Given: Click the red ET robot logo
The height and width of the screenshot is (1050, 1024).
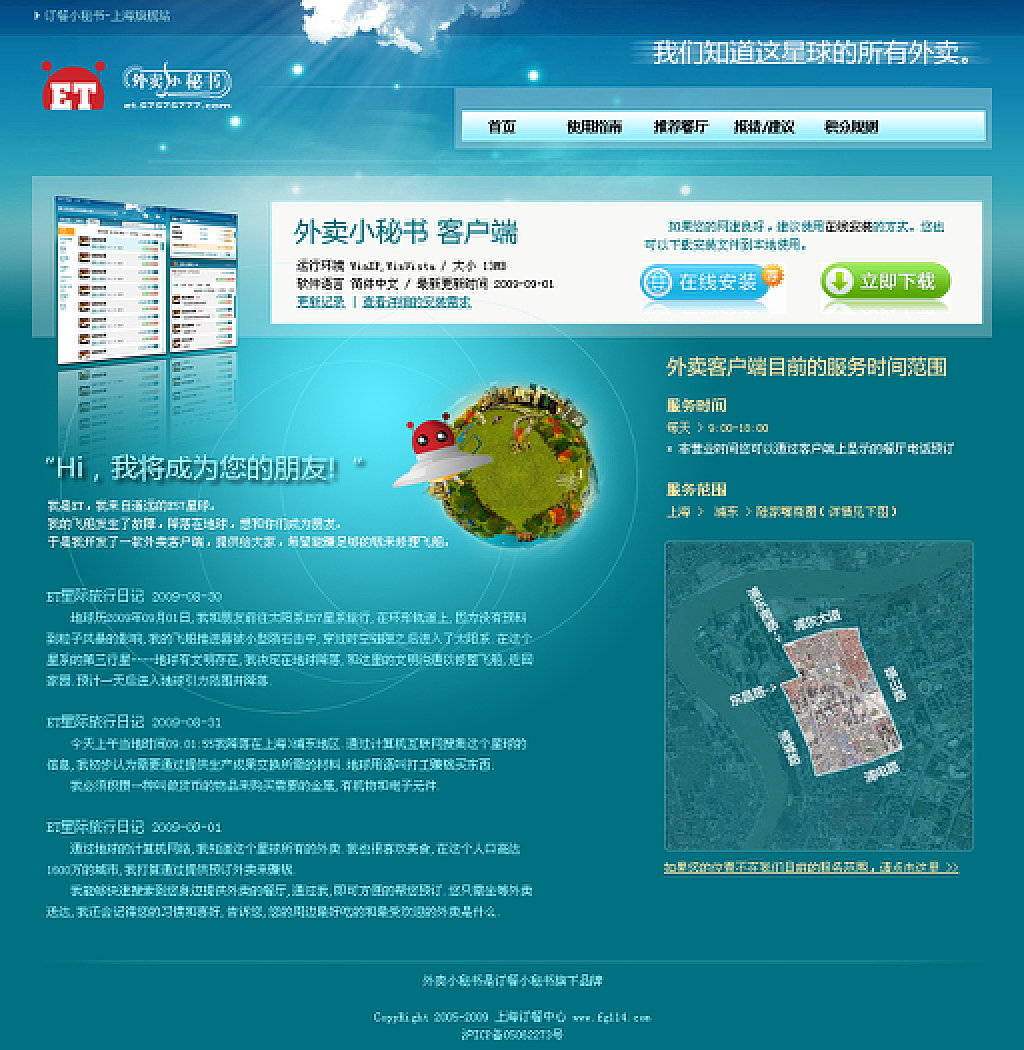Looking at the screenshot, I should (x=72, y=87).
